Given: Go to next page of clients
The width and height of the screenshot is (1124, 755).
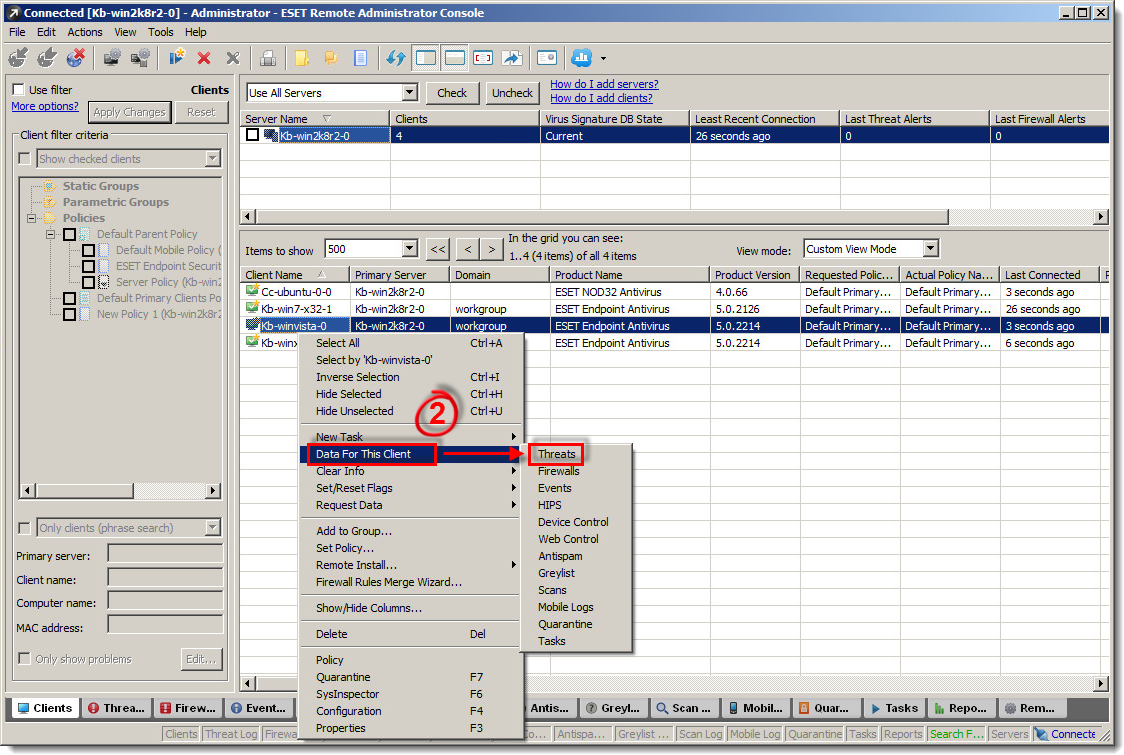Looking at the screenshot, I should (492, 249).
